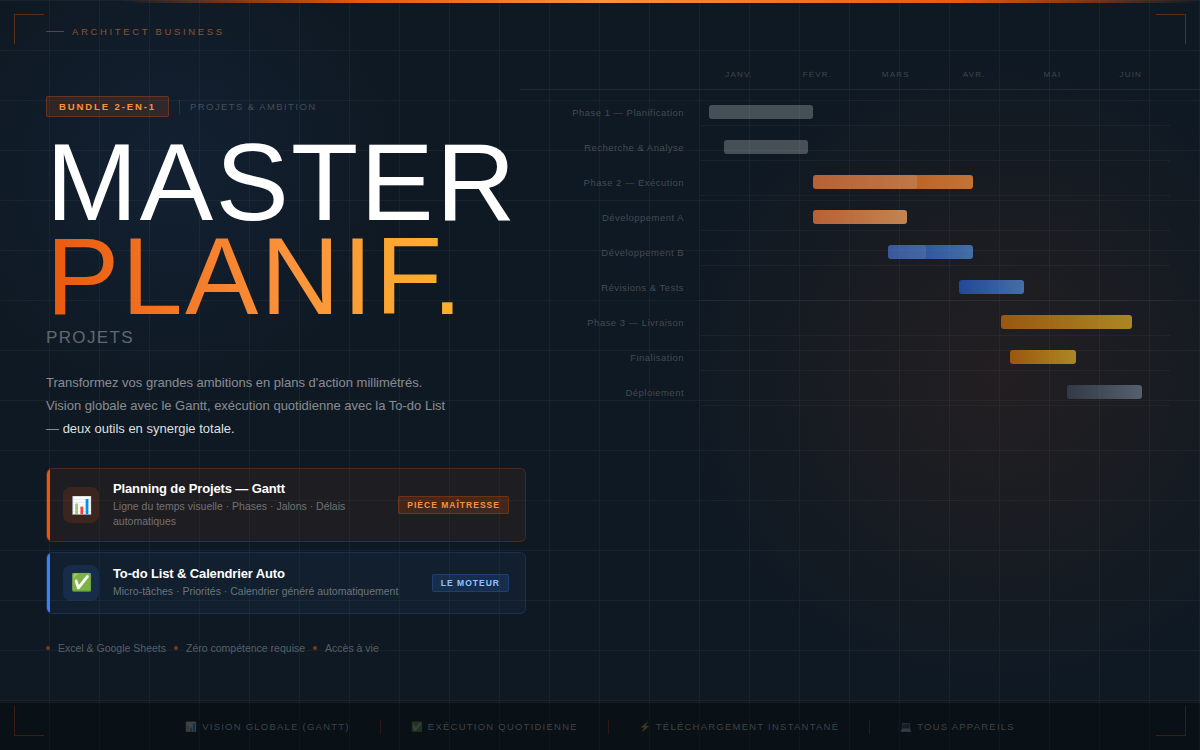Select the MARS month header

coord(895,75)
